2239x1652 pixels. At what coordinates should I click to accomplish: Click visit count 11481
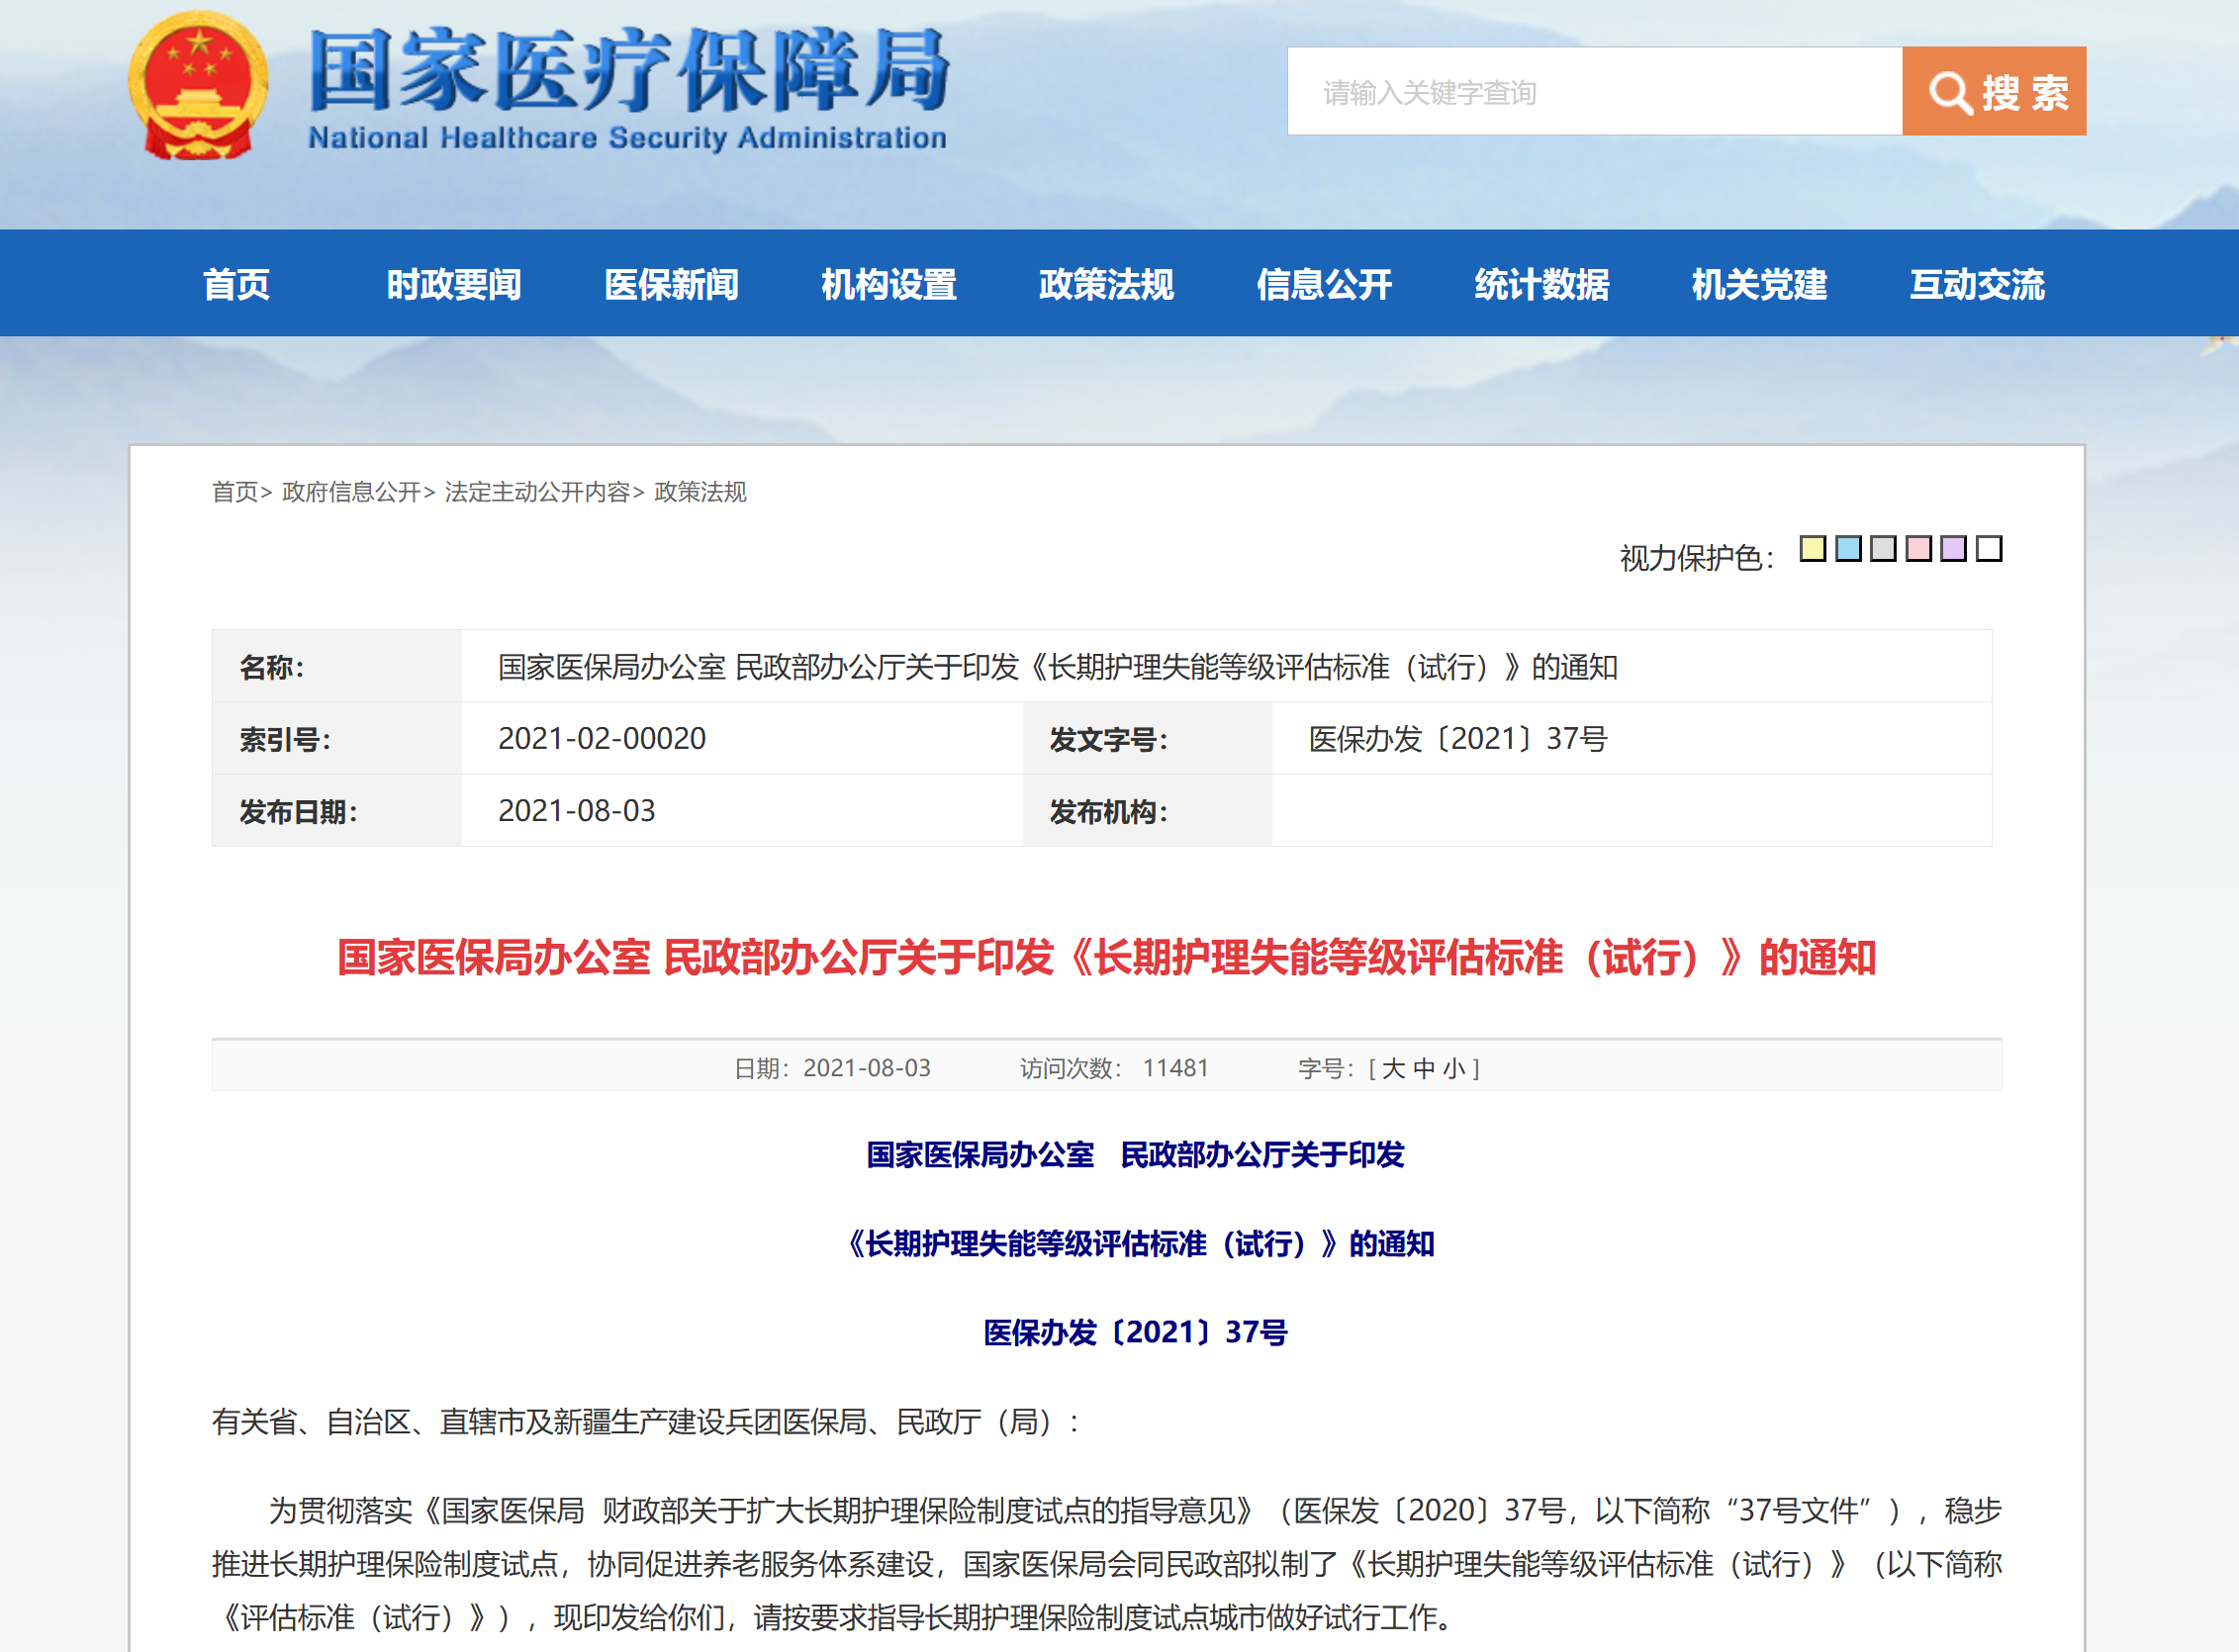[1175, 1068]
